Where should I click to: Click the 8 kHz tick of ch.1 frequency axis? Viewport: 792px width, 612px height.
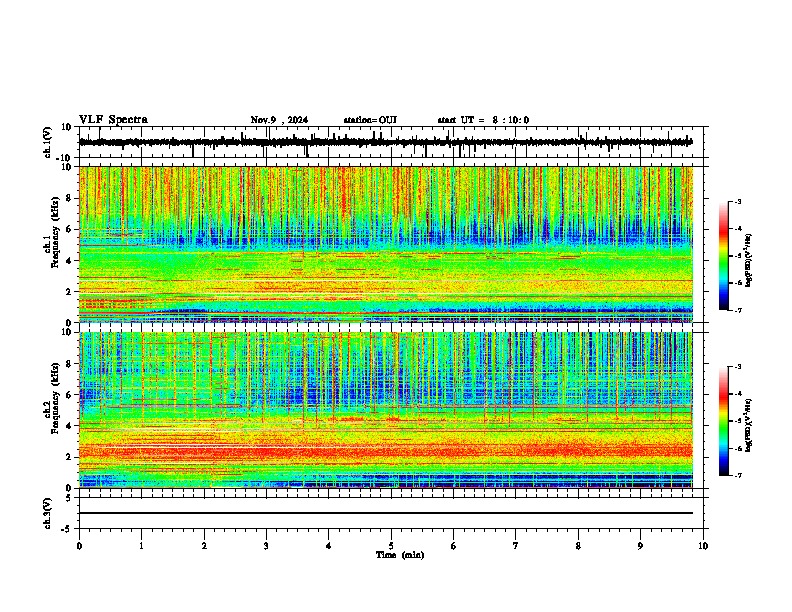[70, 198]
